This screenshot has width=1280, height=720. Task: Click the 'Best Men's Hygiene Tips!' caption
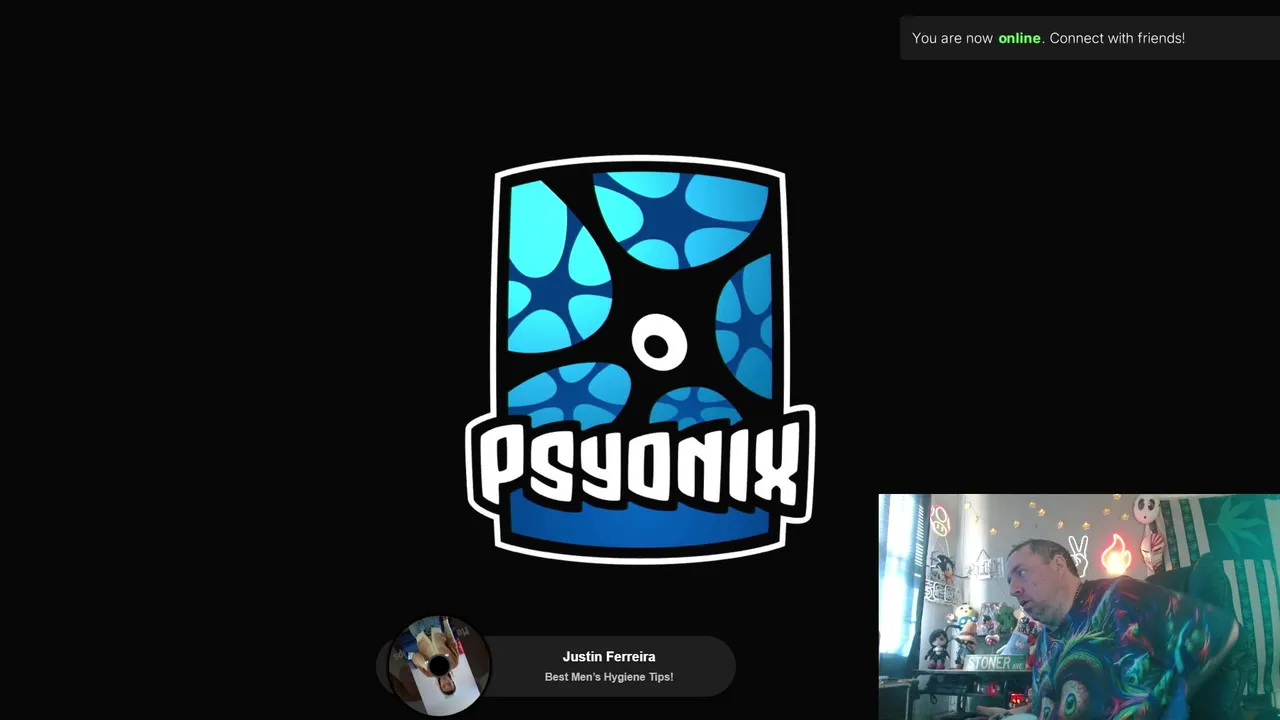609,677
